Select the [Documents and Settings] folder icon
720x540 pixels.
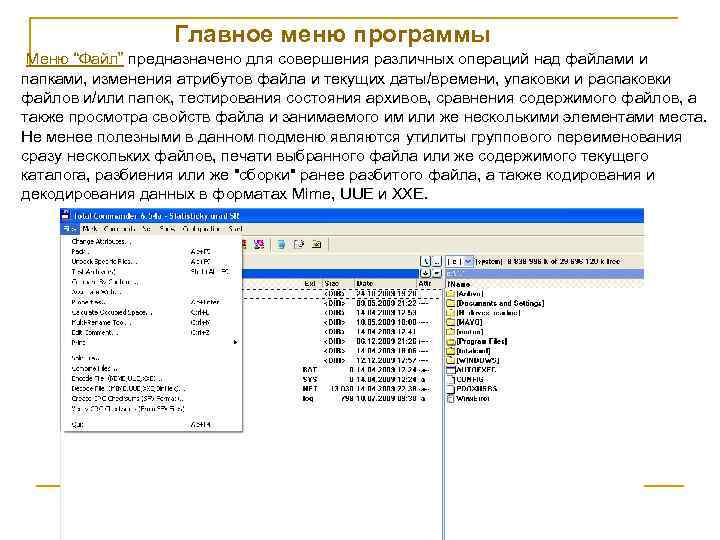pos(451,304)
